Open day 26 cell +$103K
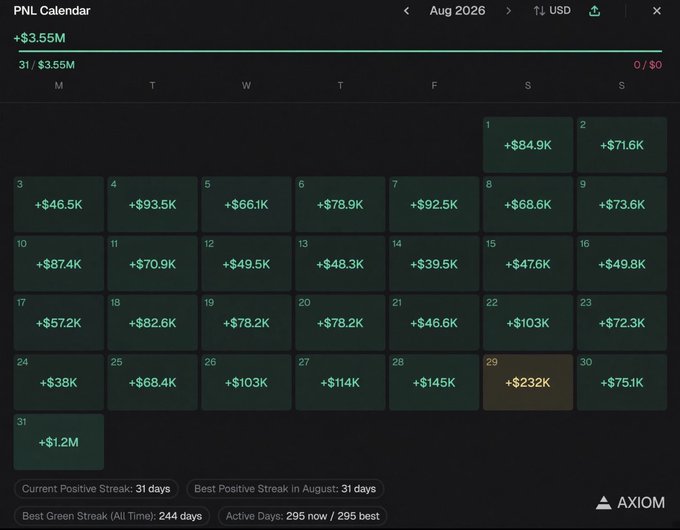This screenshot has height=530, width=680. [x=246, y=382]
